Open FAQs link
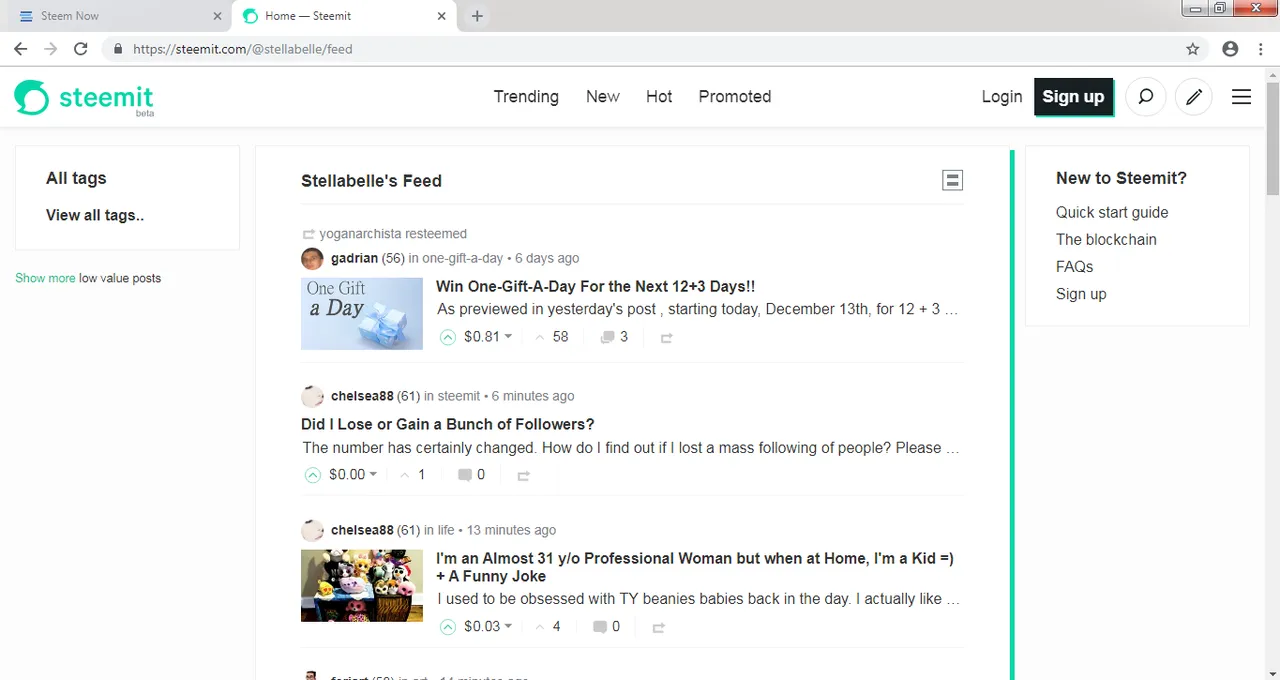 pyautogui.click(x=1075, y=267)
